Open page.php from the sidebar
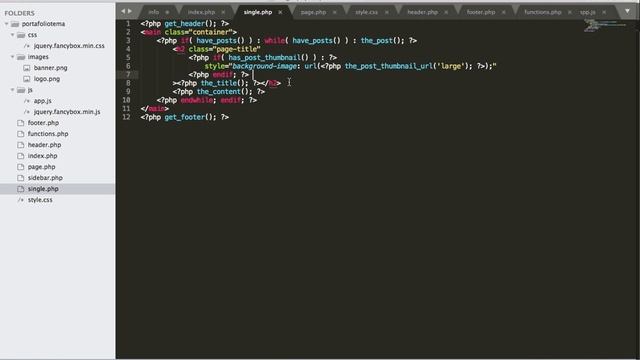The width and height of the screenshot is (640, 360). click(41, 167)
